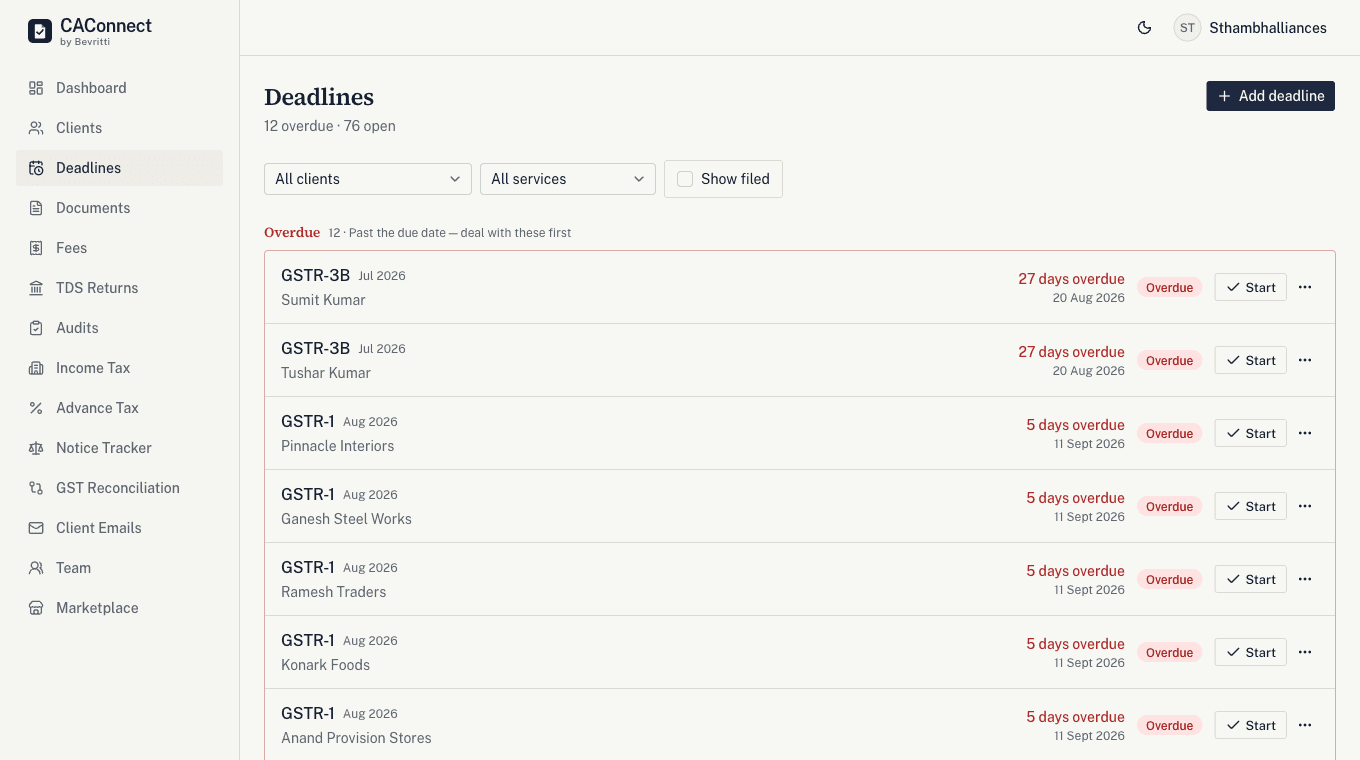The width and height of the screenshot is (1360, 760).
Task: Open more options for Tushar Kumar deadline
Action: [x=1305, y=360]
